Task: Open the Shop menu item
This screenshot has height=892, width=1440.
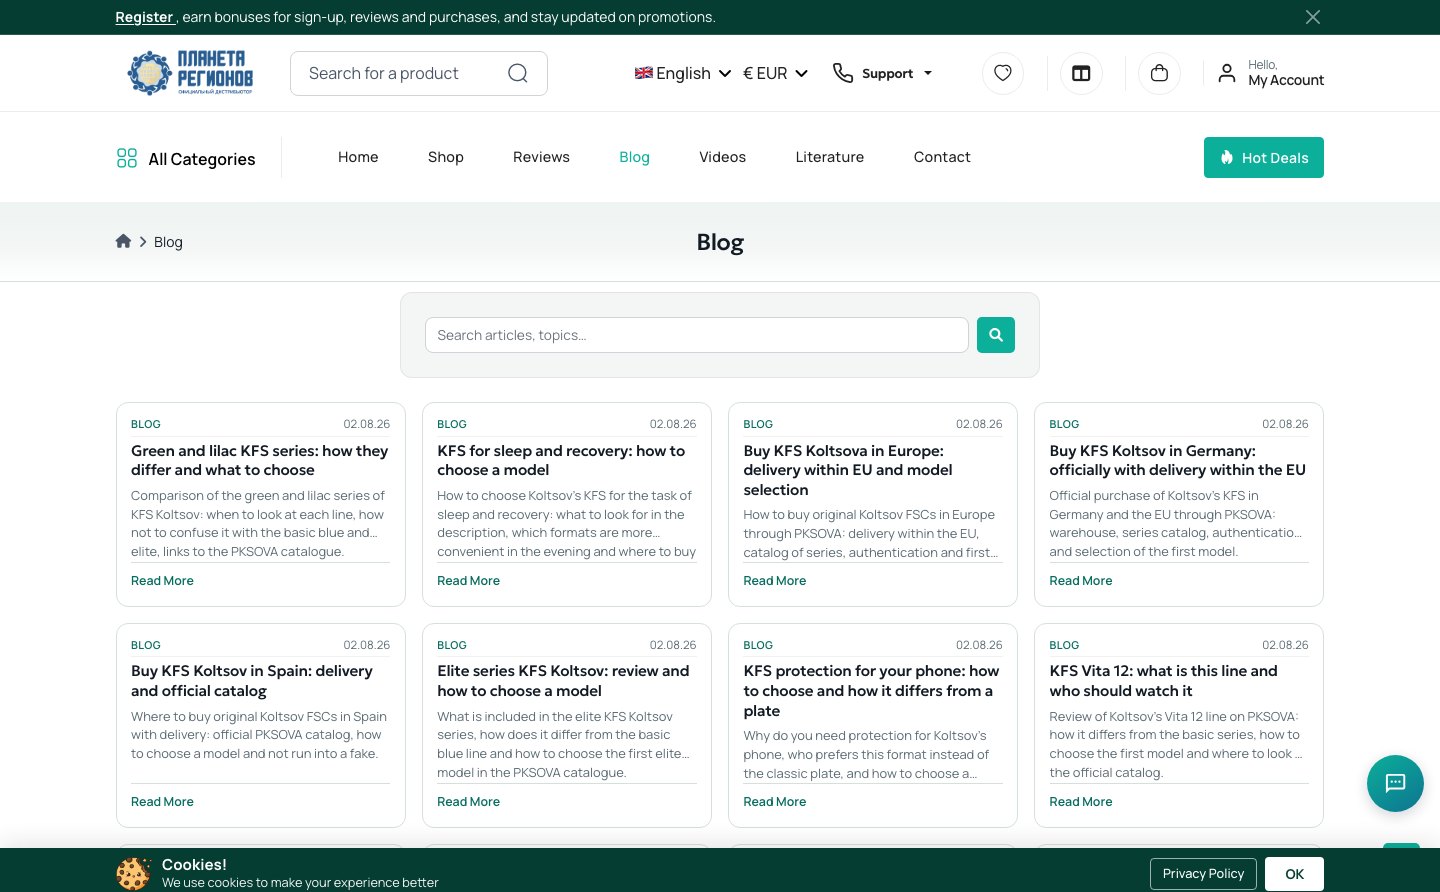Action: coord(446,157)
